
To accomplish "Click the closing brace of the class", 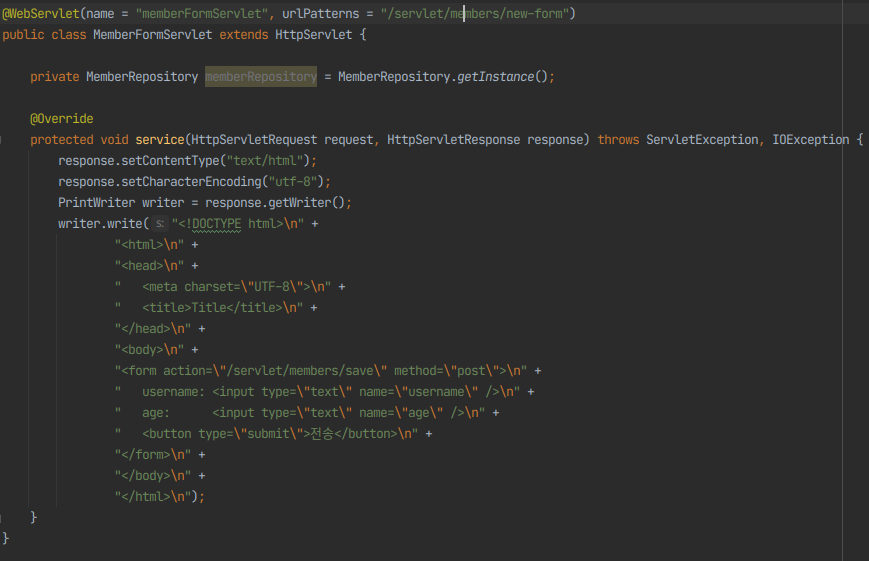I will 6,539.
